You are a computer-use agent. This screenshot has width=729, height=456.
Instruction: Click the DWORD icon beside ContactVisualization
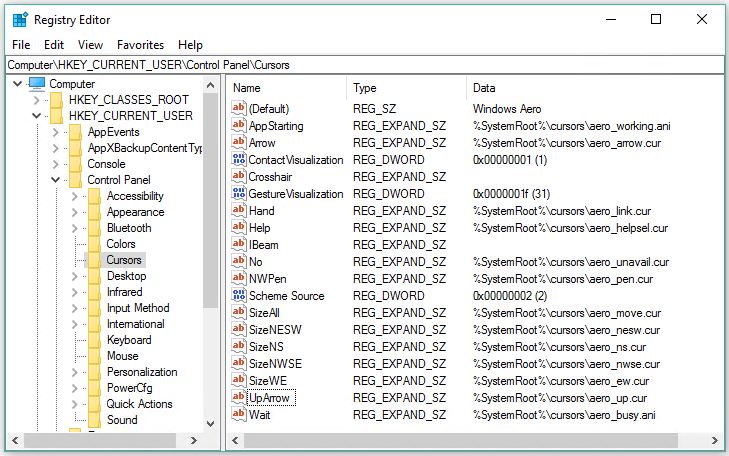239,159
